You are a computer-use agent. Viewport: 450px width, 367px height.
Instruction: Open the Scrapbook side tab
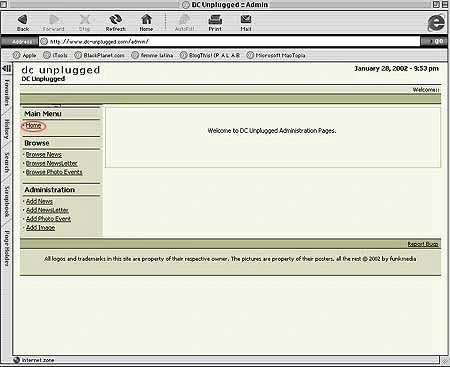(x=6, y=201)
